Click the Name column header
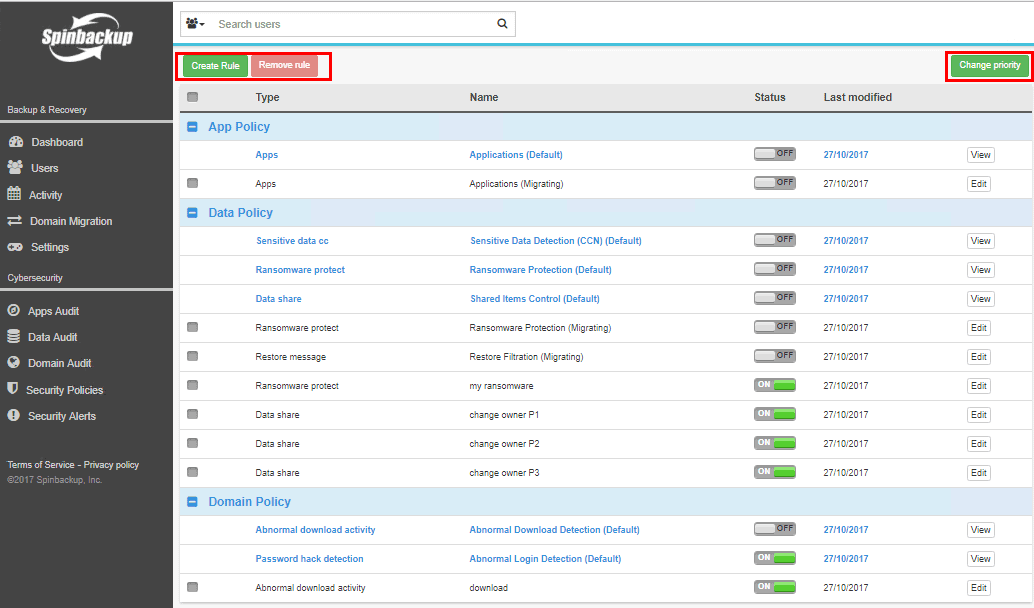The height and width of the screenshot is (608, 1034). [x=484, y=97]
